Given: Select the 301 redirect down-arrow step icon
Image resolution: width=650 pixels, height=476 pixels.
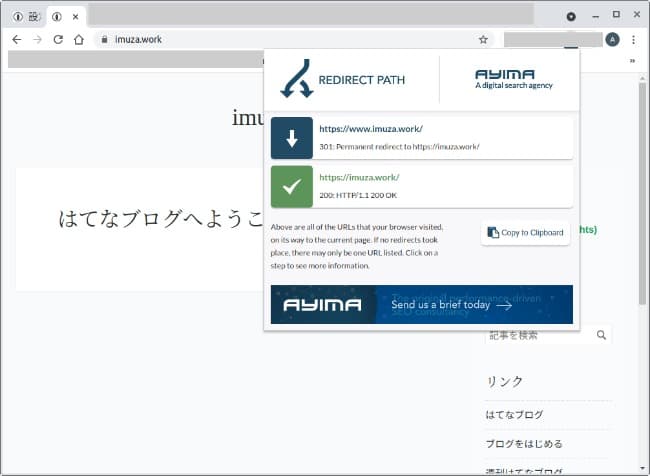Looking at the screenshot, I should coord(292,138).
